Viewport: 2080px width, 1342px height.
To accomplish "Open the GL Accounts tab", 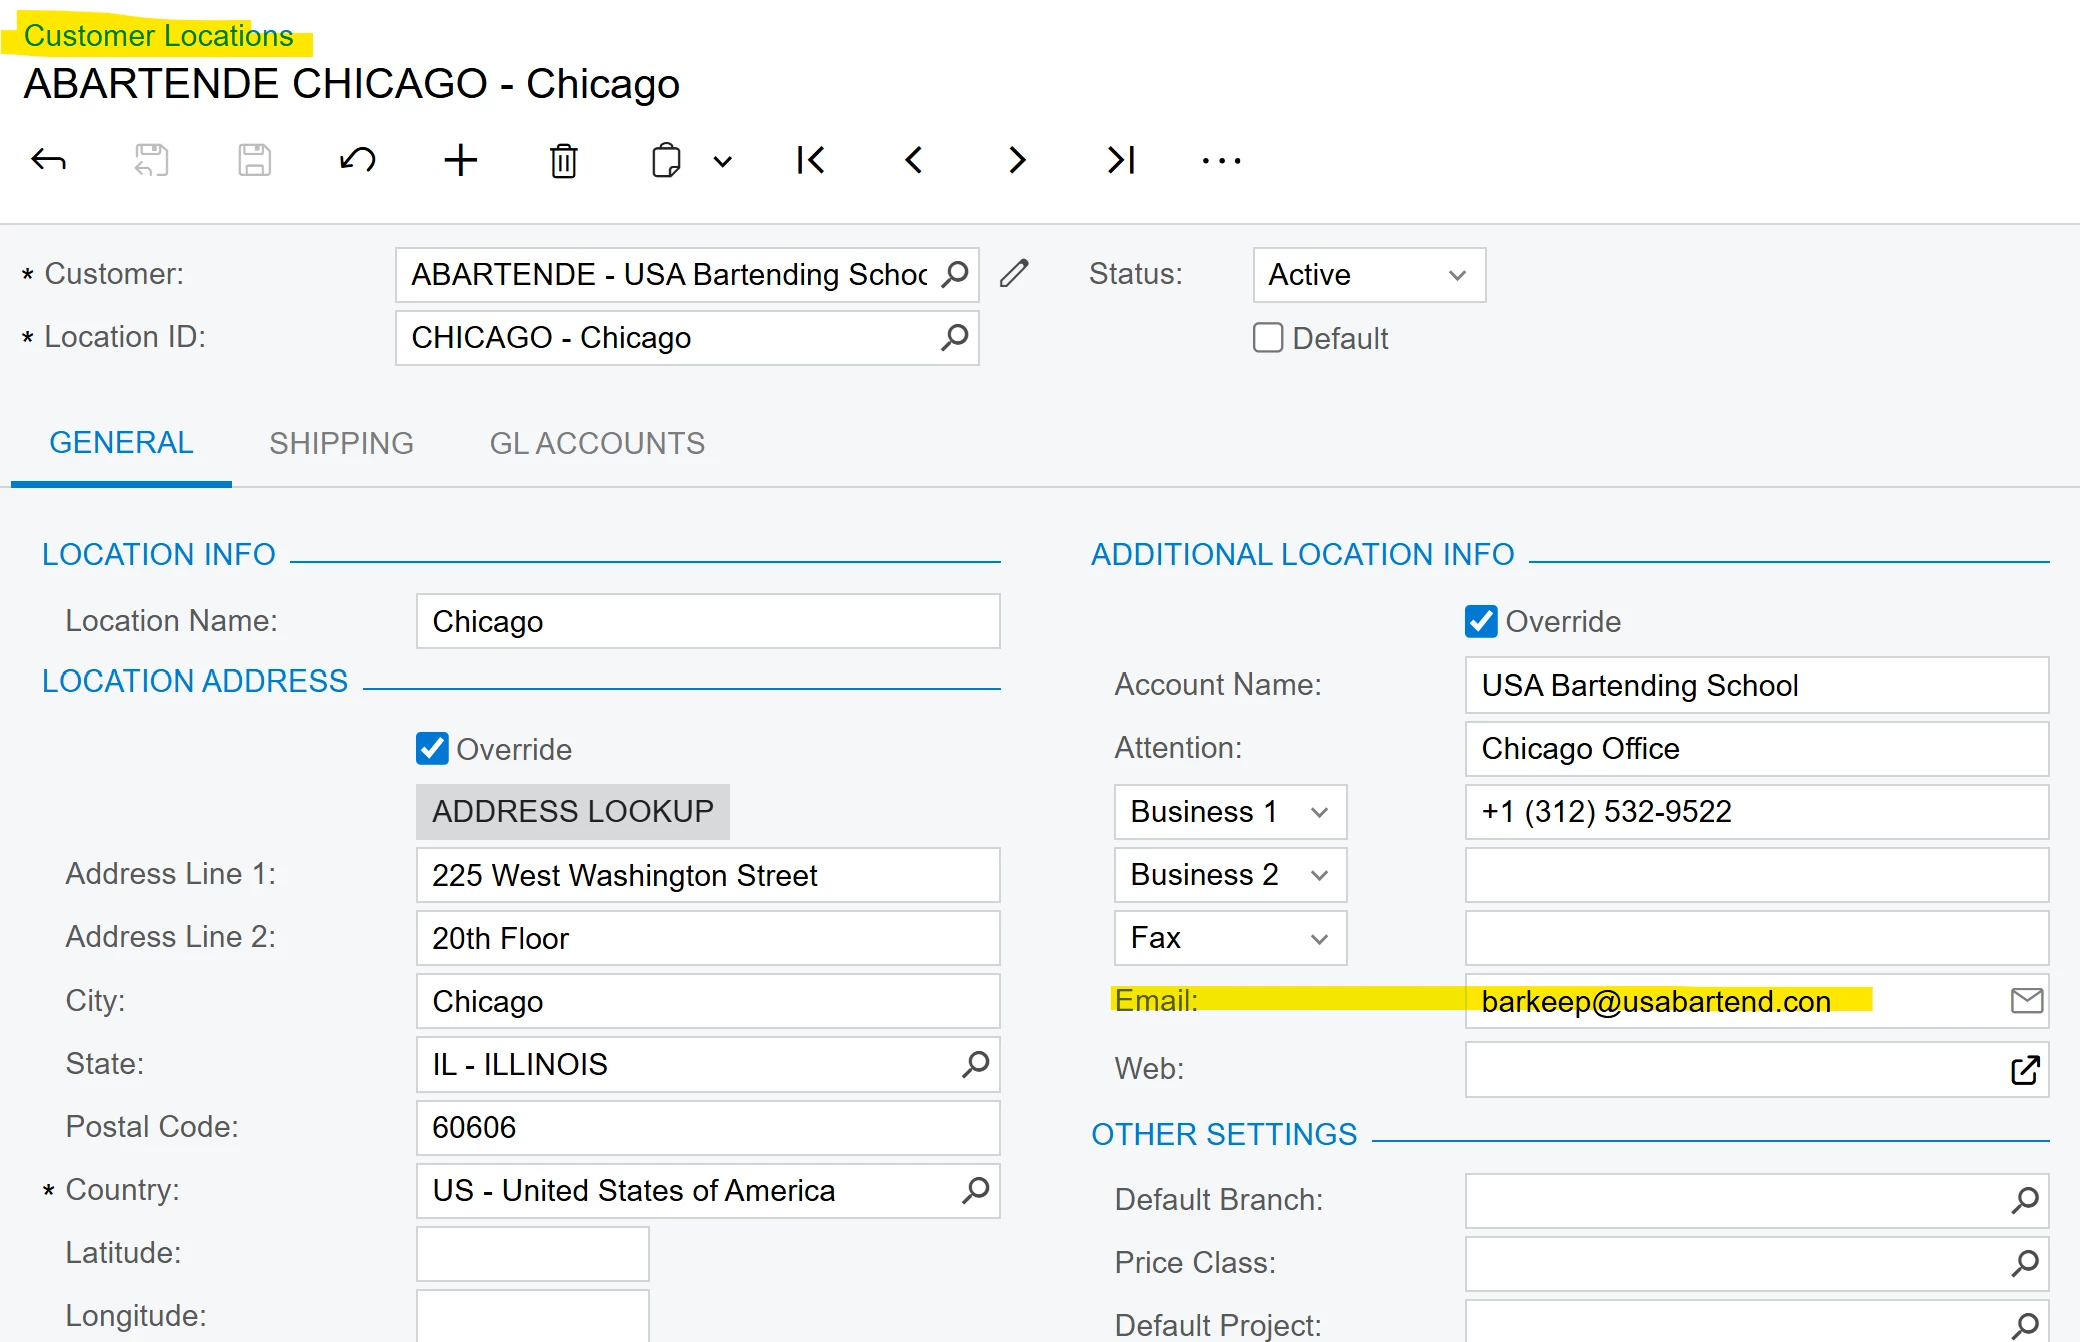I will coord(597,443).
